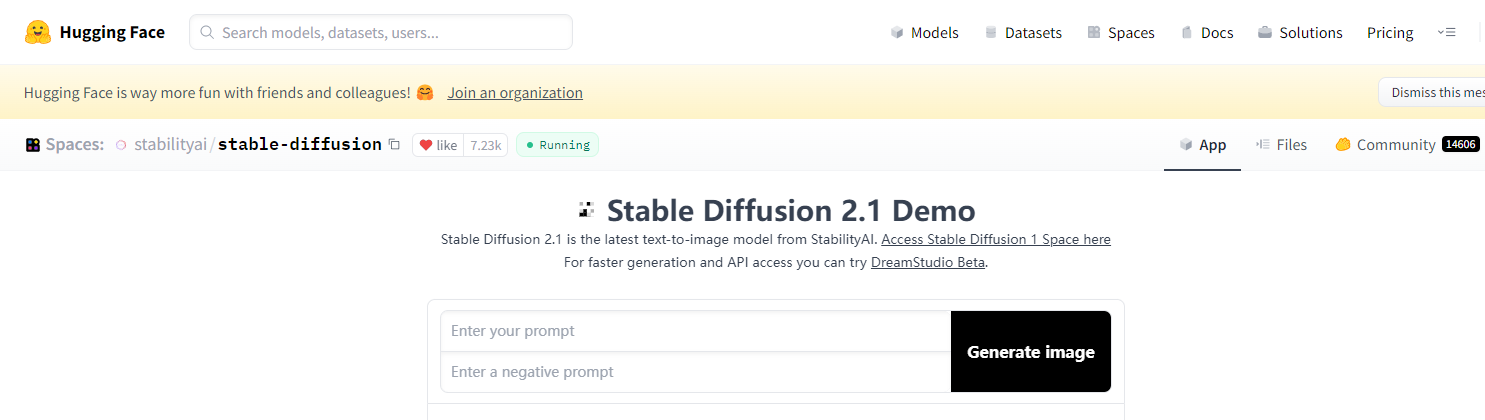
Task: Open the Docs menu item
Action: 1207,33
